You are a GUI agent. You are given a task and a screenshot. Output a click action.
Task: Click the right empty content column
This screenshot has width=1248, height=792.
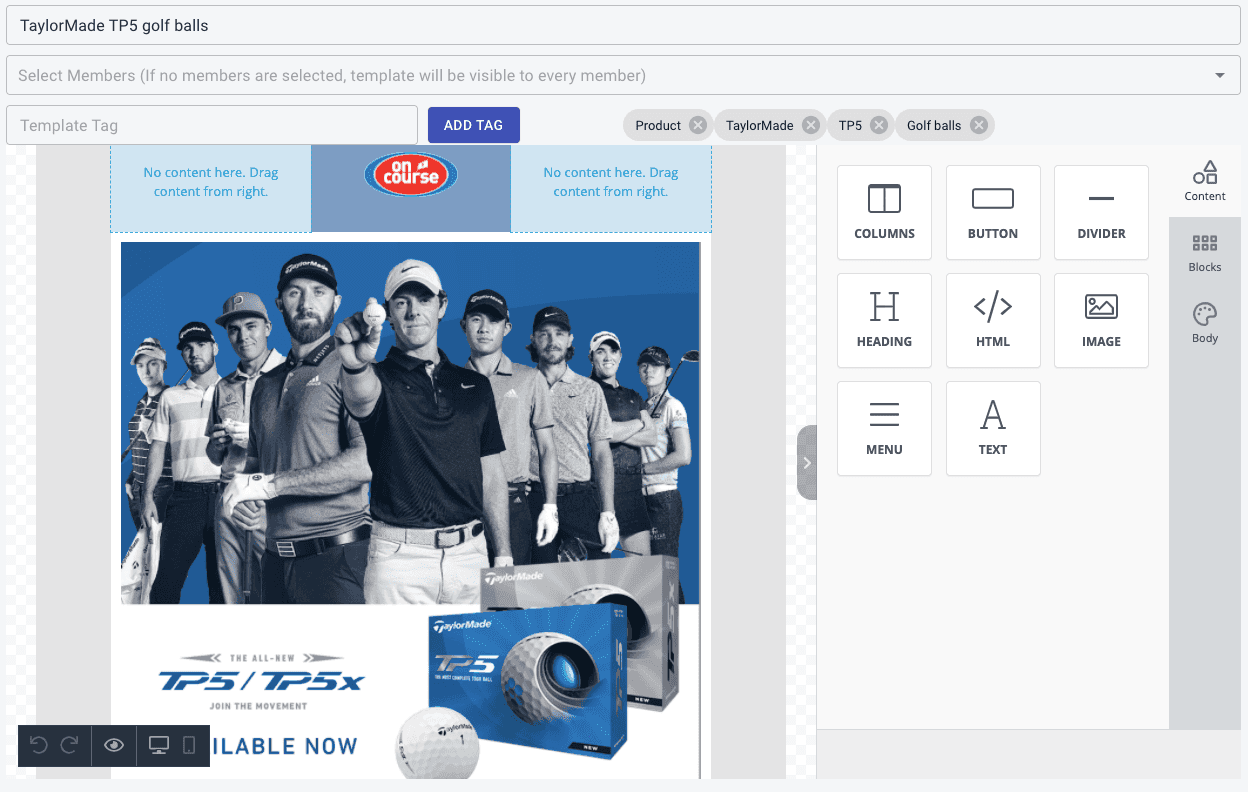point(611,189)
